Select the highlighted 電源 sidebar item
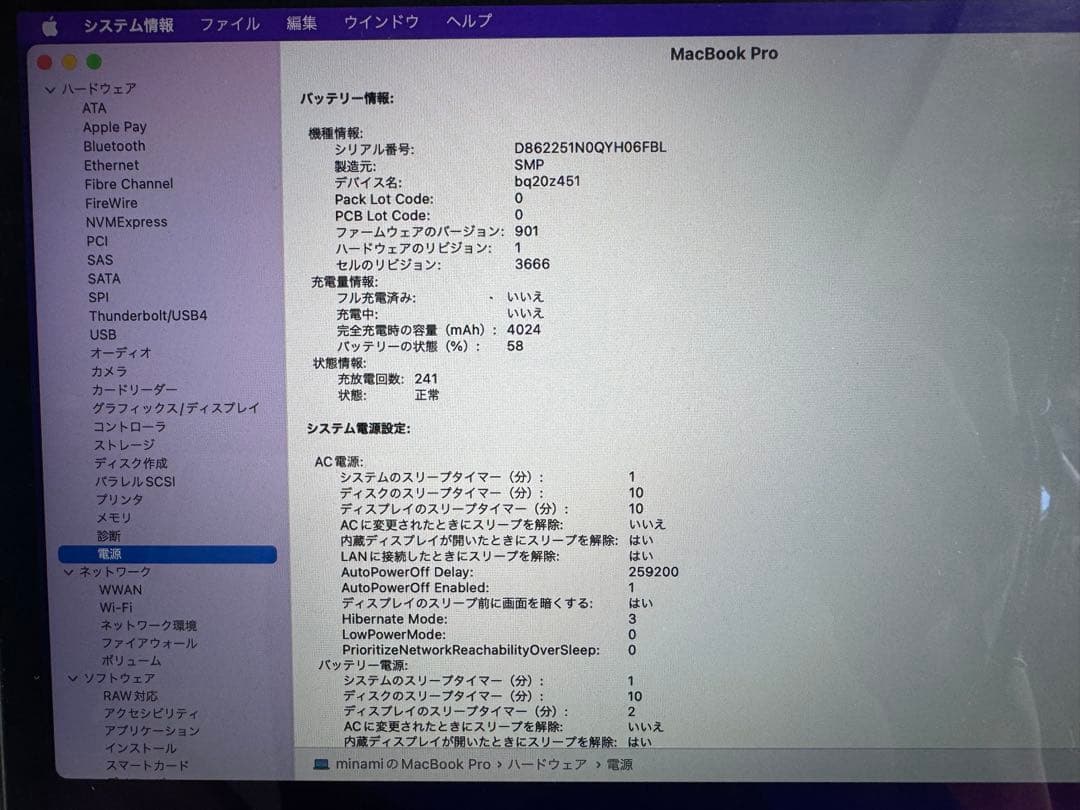This screenshot has height=810, width=1080. point(167,554)
